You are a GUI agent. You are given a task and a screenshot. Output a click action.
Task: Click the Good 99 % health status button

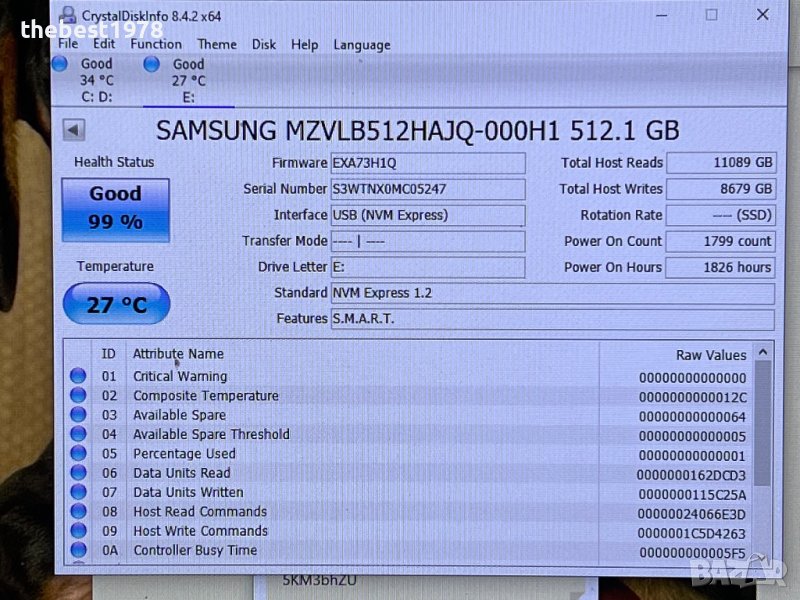point(115,209)
